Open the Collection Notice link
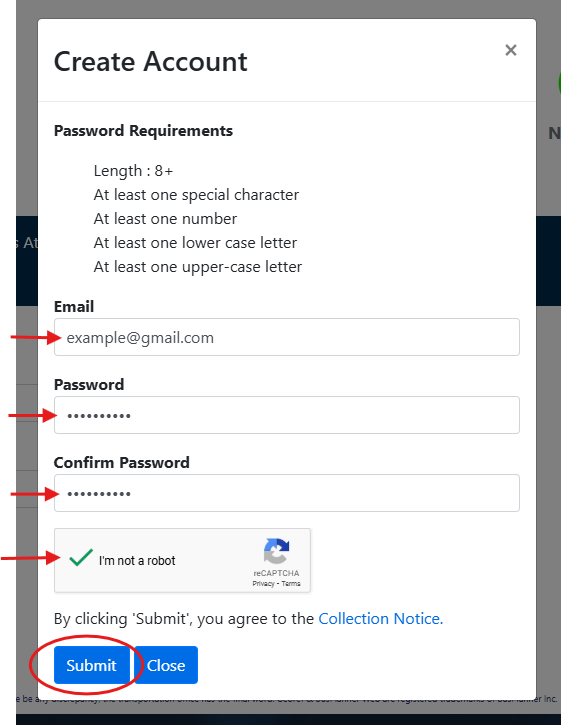The height and width of the screenshot is (725, 561). coord(381,619)
